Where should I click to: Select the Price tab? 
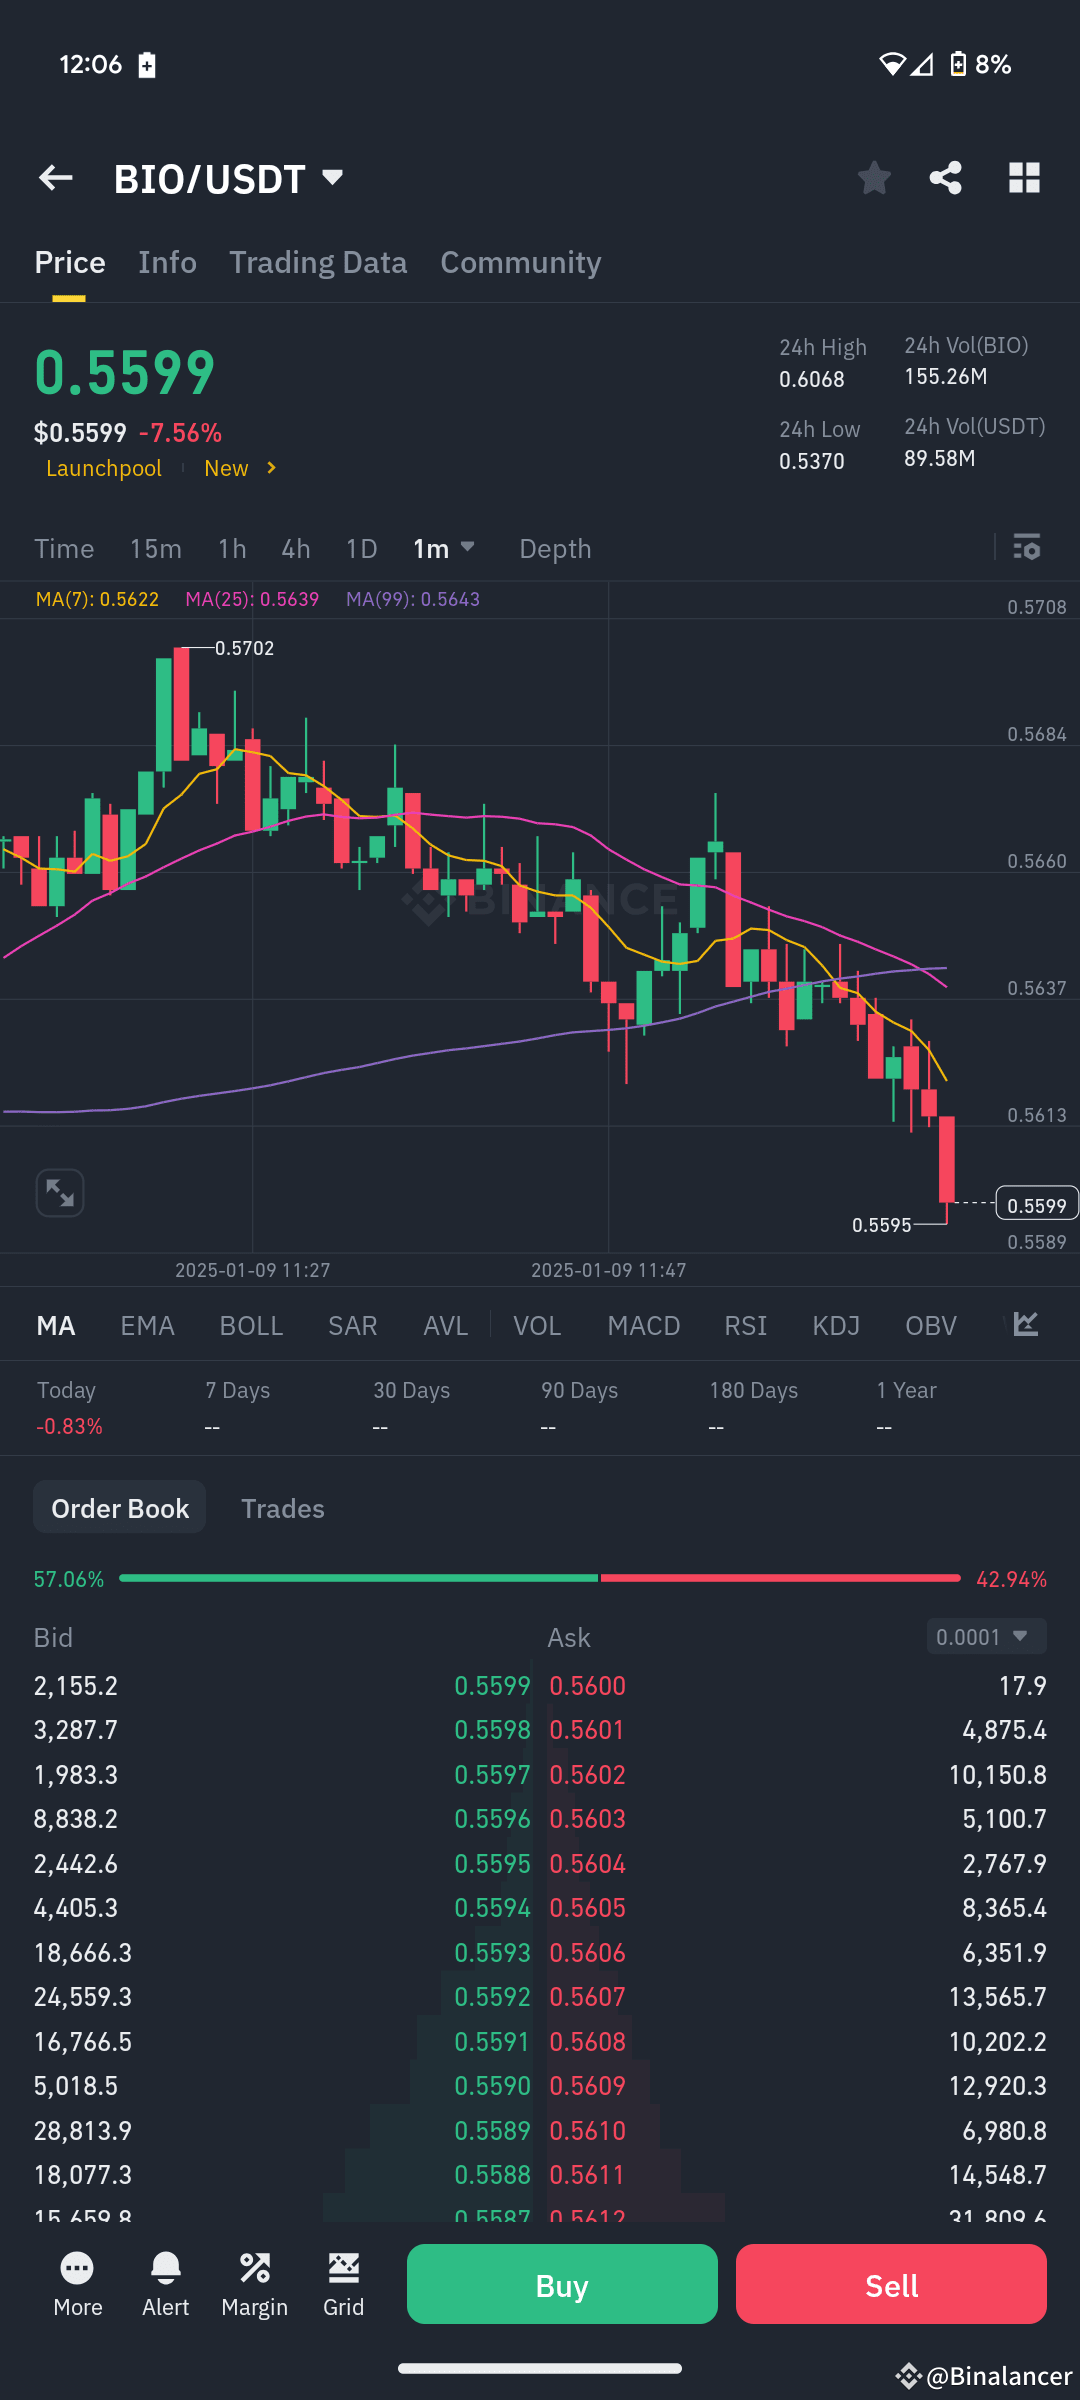pyautogui.click(x=70, y=262)
